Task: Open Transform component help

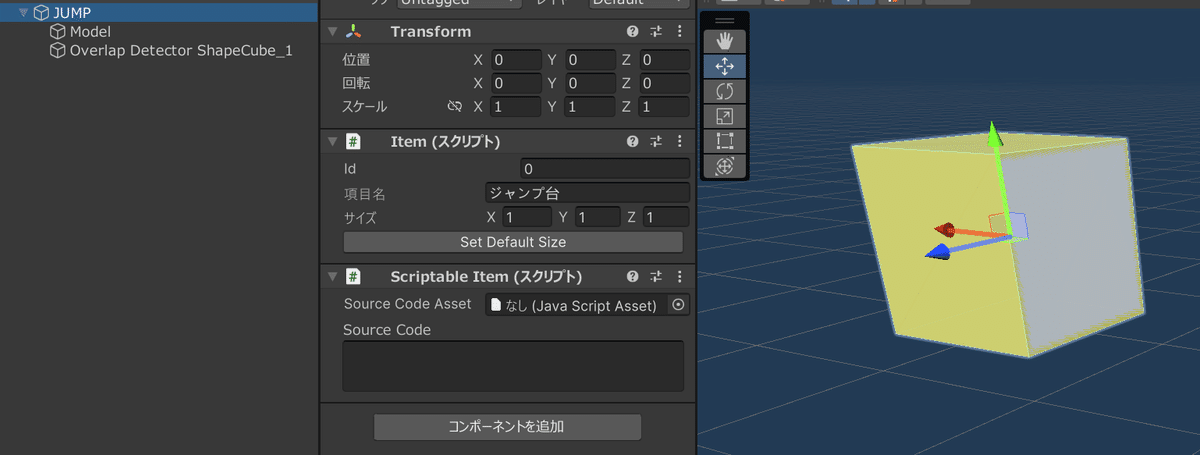Action: click(x=632, y=32)
